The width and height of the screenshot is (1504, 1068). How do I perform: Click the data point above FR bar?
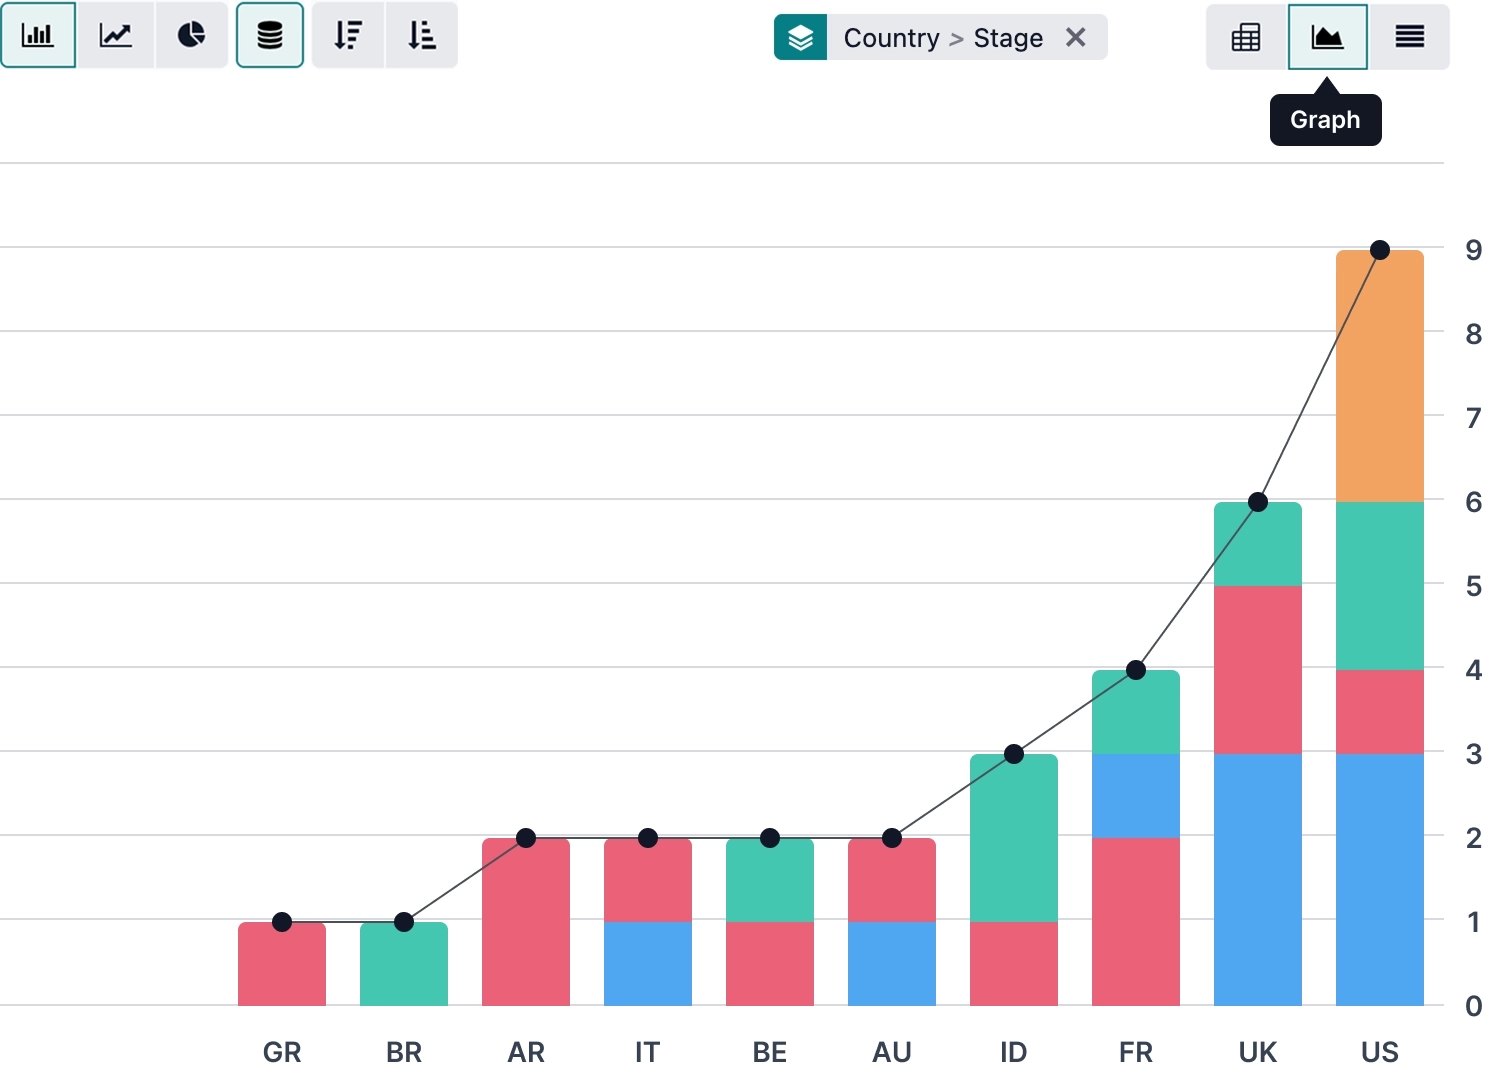point(1135,670)
